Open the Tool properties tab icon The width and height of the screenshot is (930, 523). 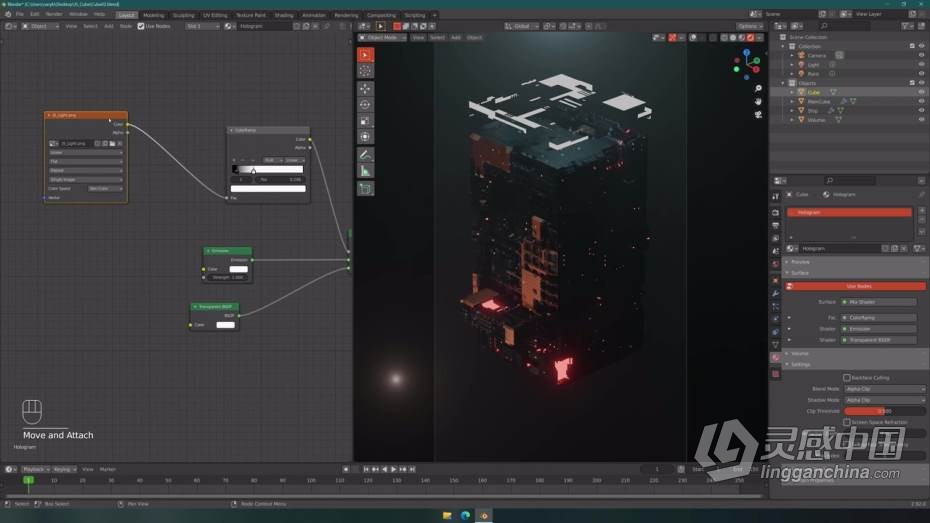coord(775,197)
